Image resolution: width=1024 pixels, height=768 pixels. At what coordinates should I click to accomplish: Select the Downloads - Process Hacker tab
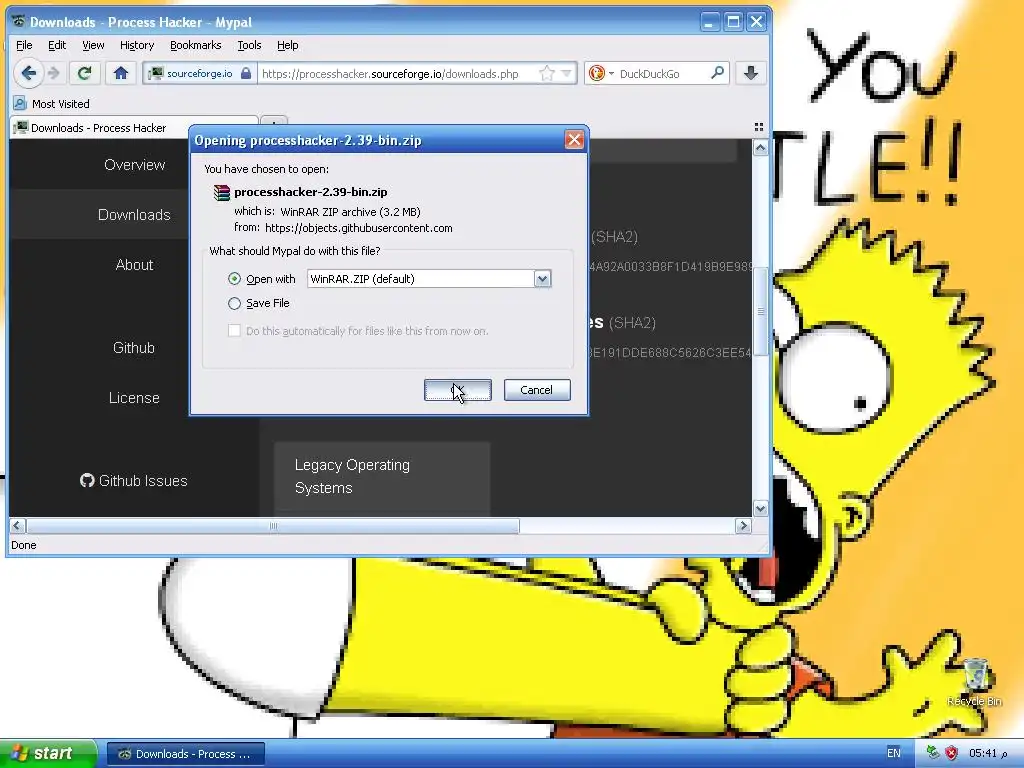[x=134, y=127]
